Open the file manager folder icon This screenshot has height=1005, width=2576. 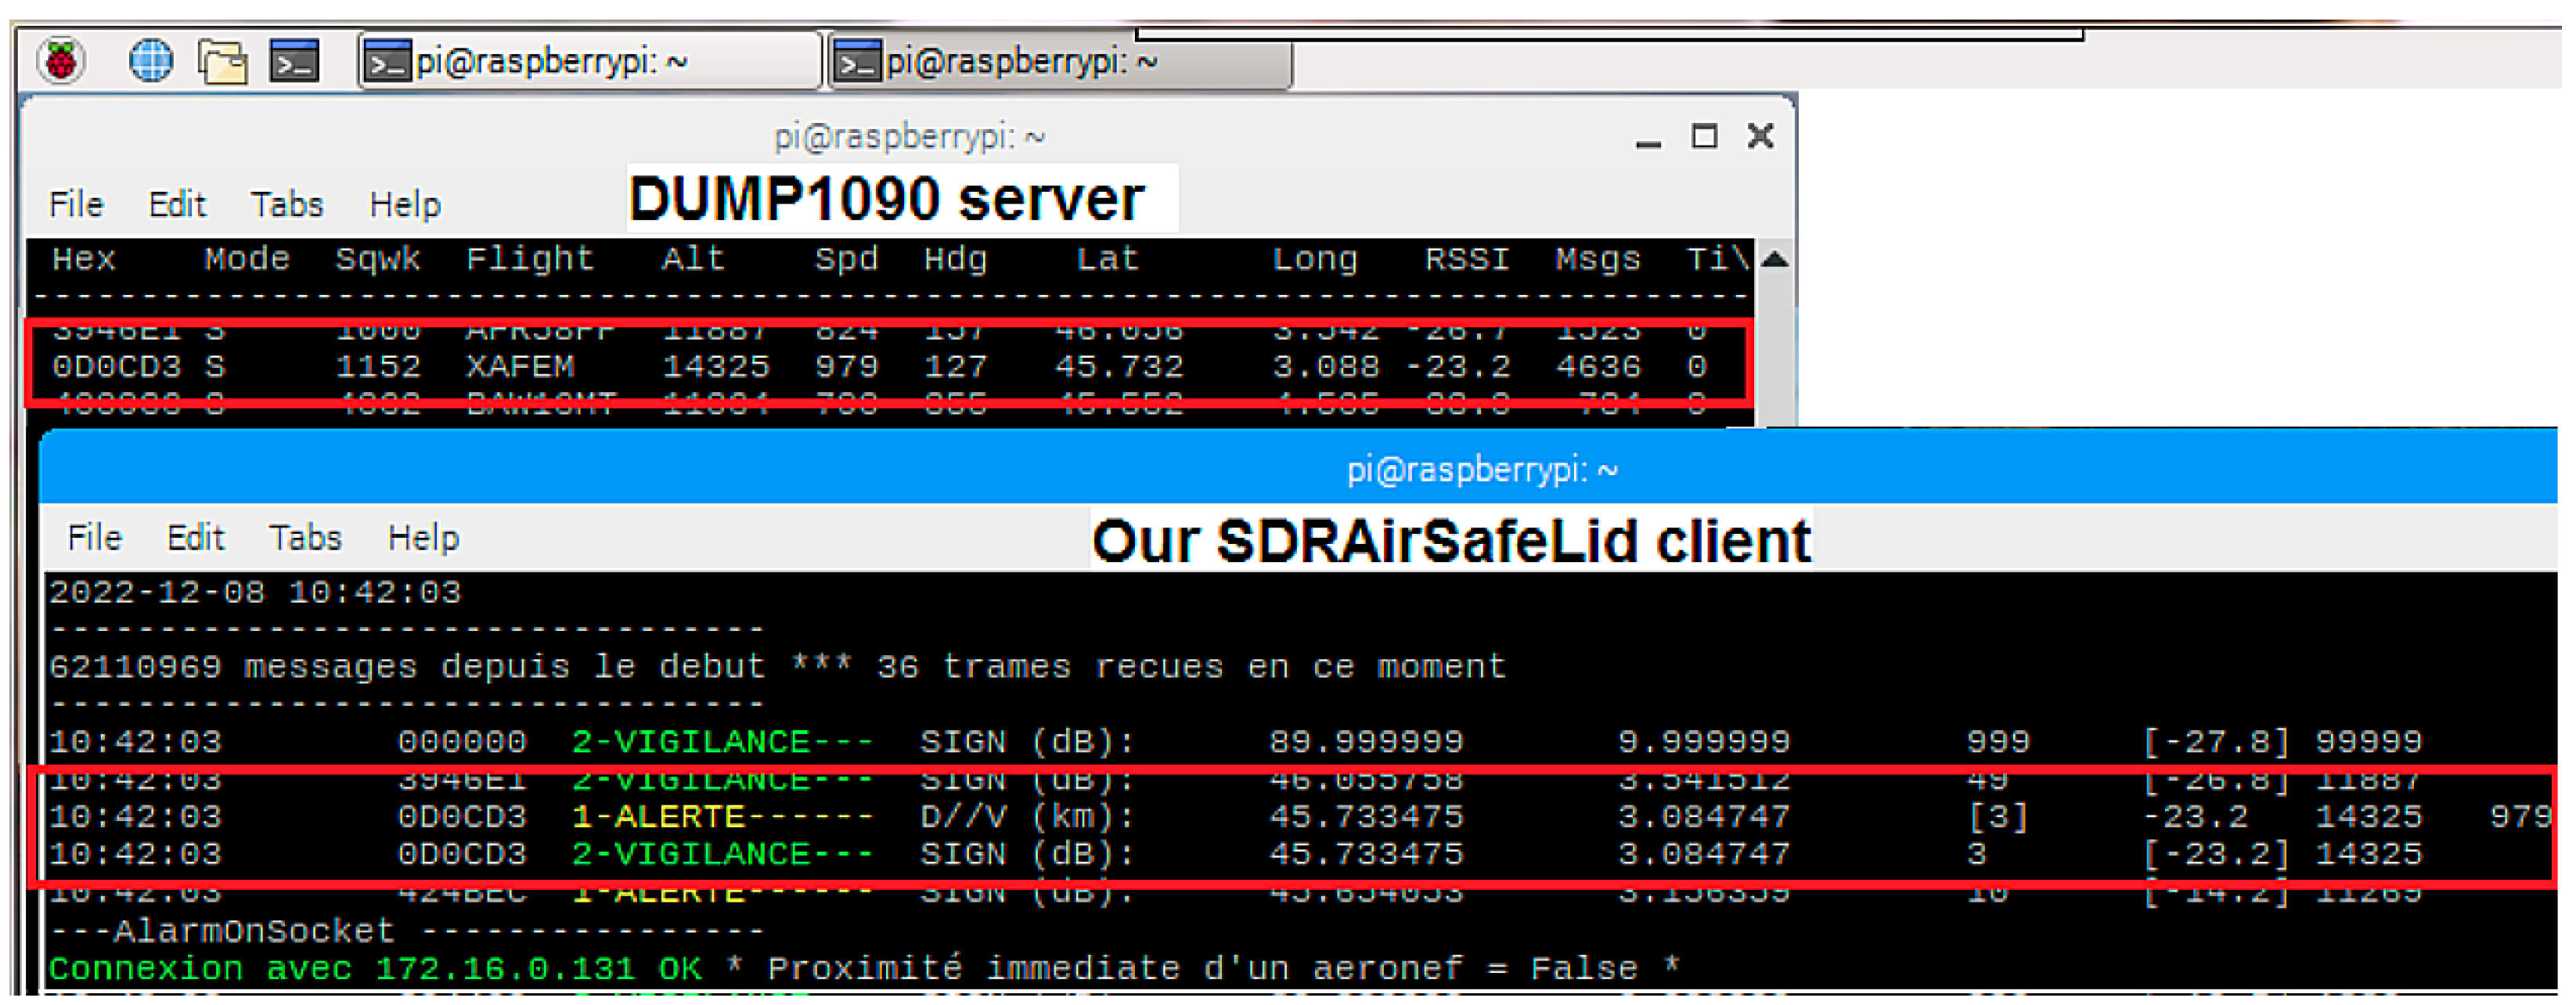coord(222,62)
